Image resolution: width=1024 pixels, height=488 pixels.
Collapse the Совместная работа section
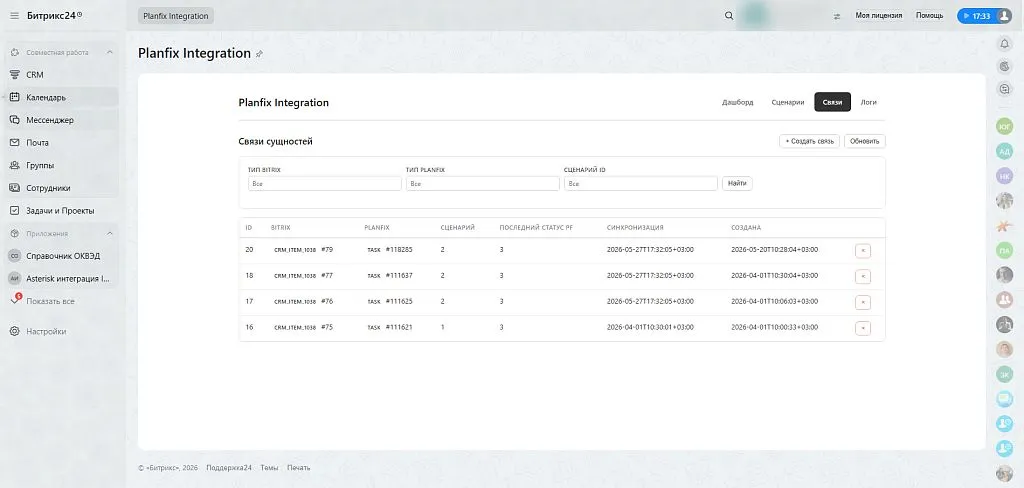coord(110,52)
